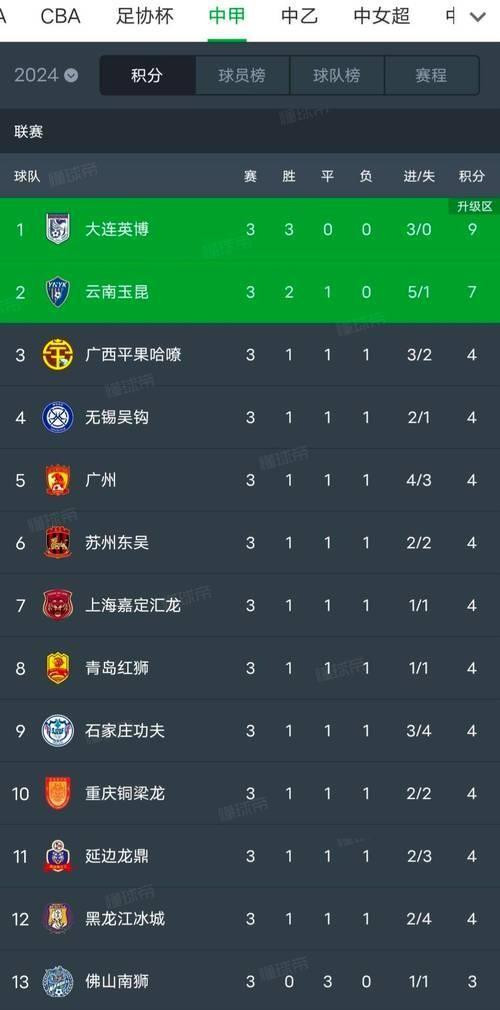Open the 上海嘉定汇龙 club badge

pos(58,605)
